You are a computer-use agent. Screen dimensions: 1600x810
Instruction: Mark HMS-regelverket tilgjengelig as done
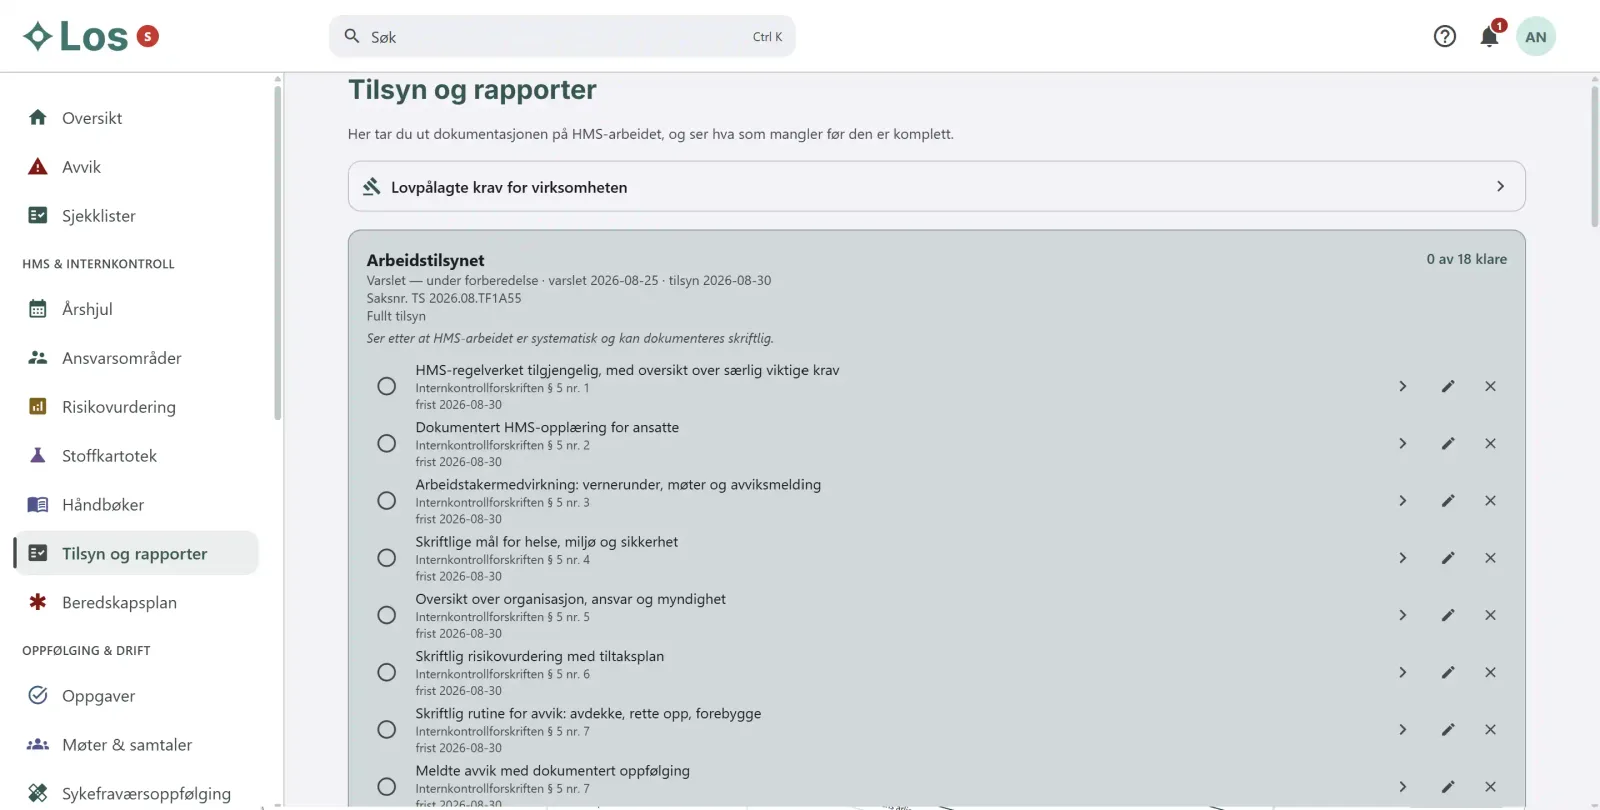pyautogui.click(x=387, y=386)
